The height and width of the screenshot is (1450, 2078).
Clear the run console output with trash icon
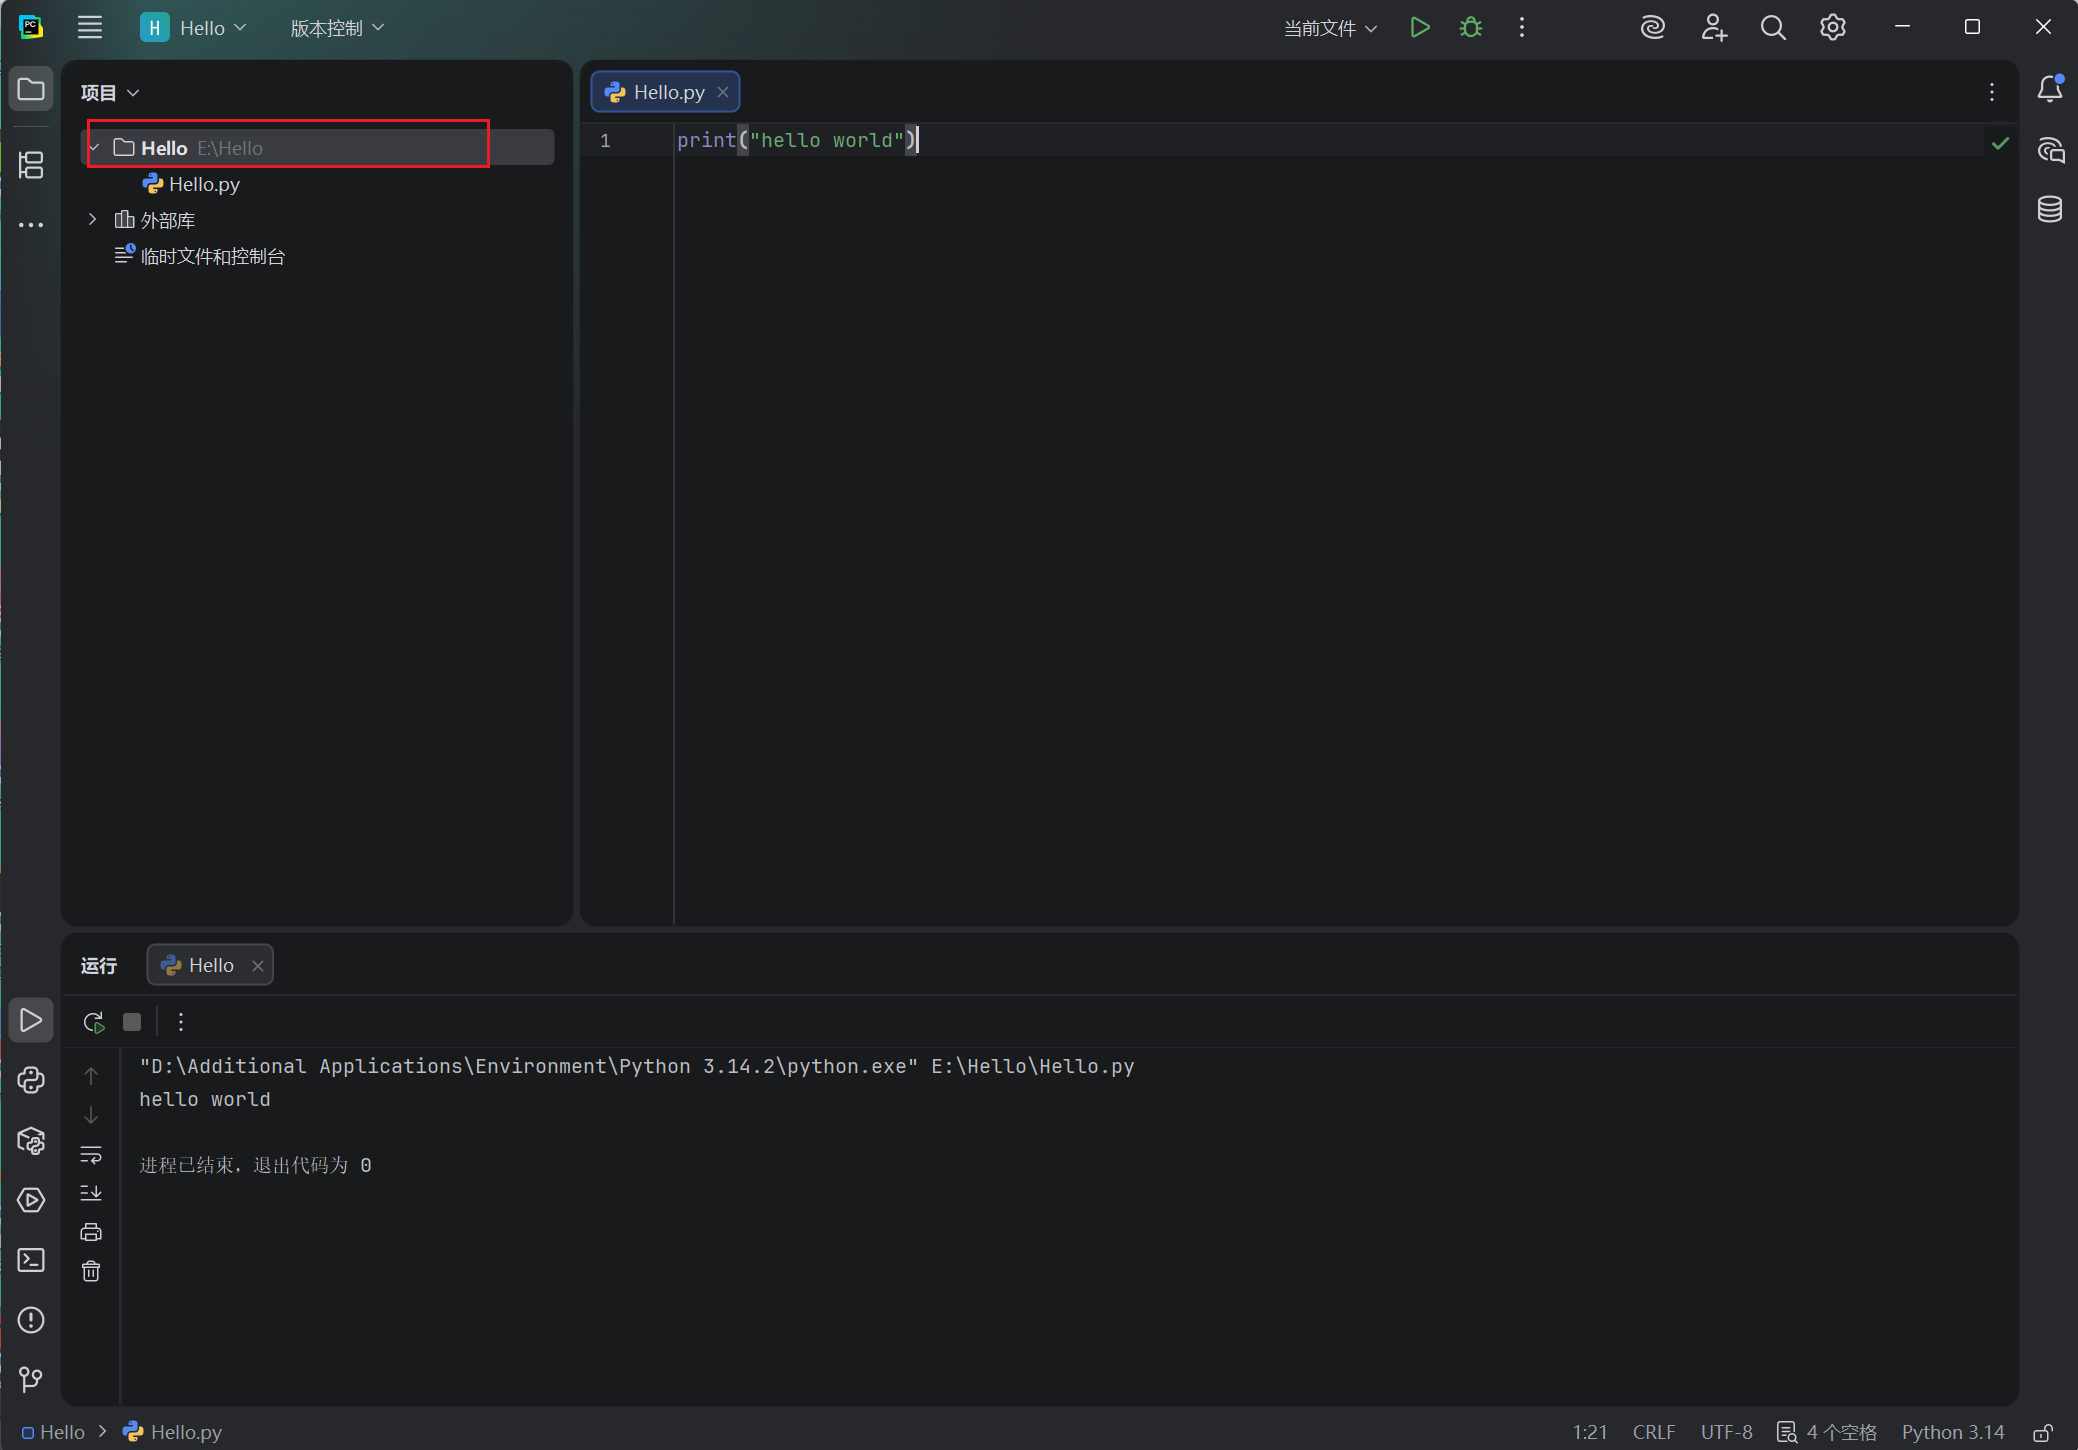(x=91, y=1271)
